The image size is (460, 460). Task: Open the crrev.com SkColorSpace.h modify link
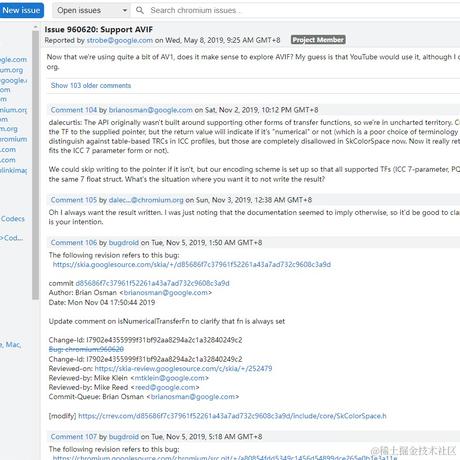(232, 416)
